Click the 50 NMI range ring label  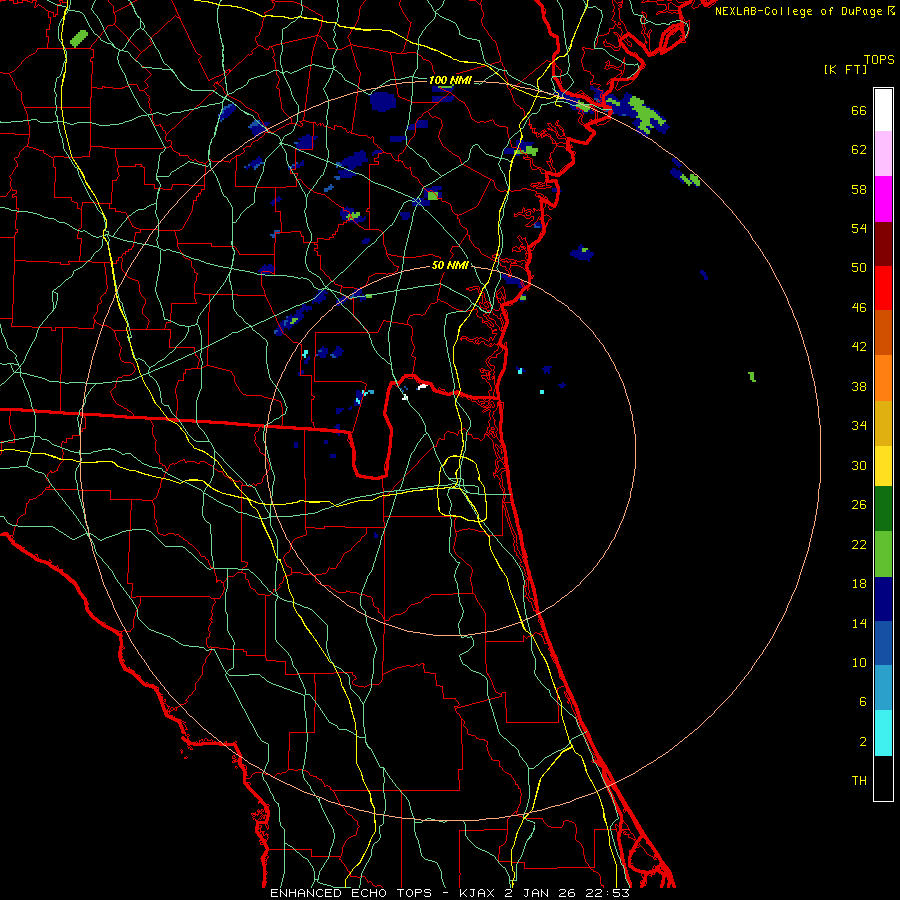450,265
